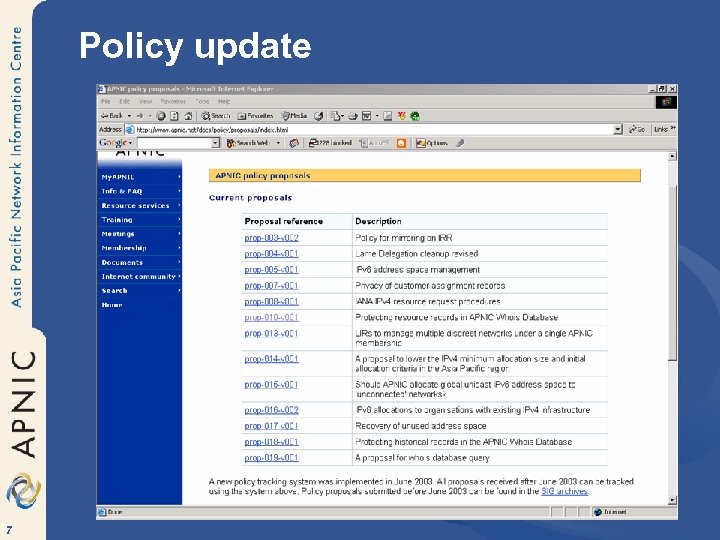Click the orange Blogger icon in Google toolbar
This screenshot has width=720, height=540.
[401, 143]
